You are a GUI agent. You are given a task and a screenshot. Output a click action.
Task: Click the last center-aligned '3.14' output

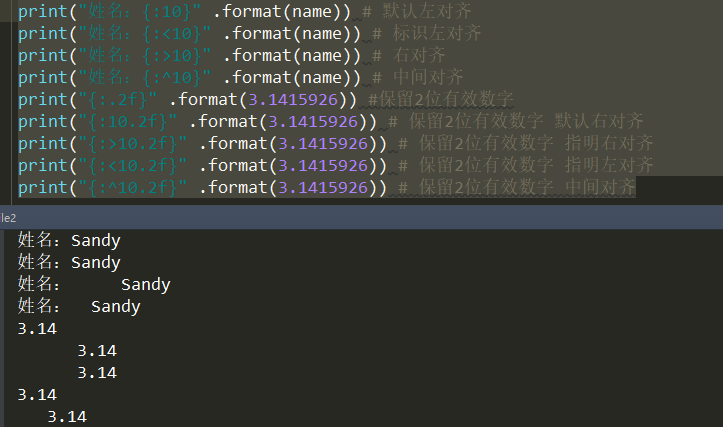click(x=67, y=416)
